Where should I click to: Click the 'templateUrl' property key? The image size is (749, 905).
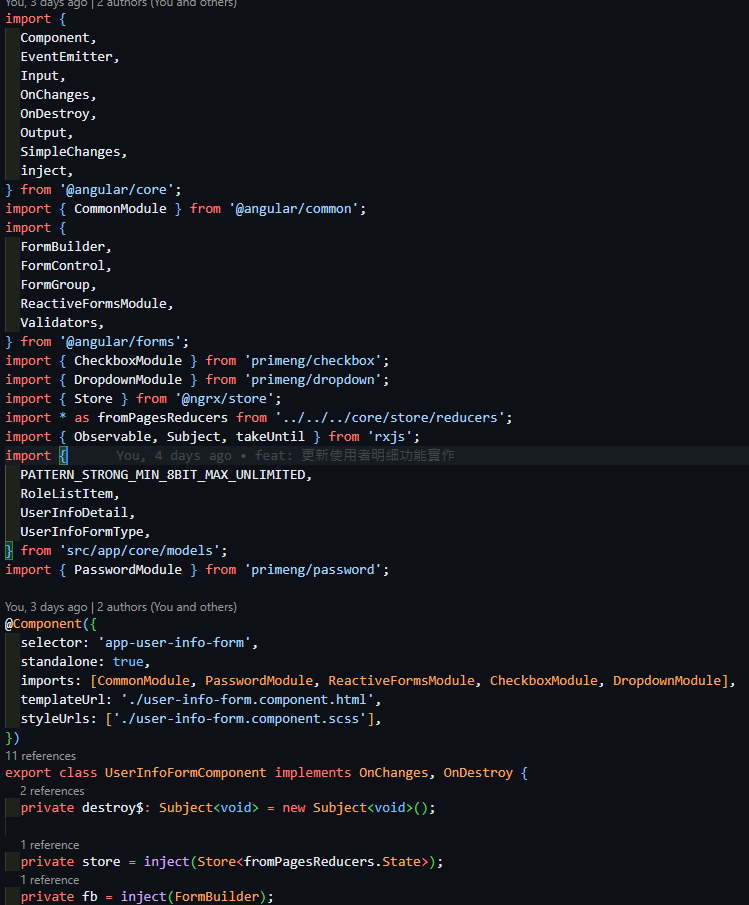62,700
